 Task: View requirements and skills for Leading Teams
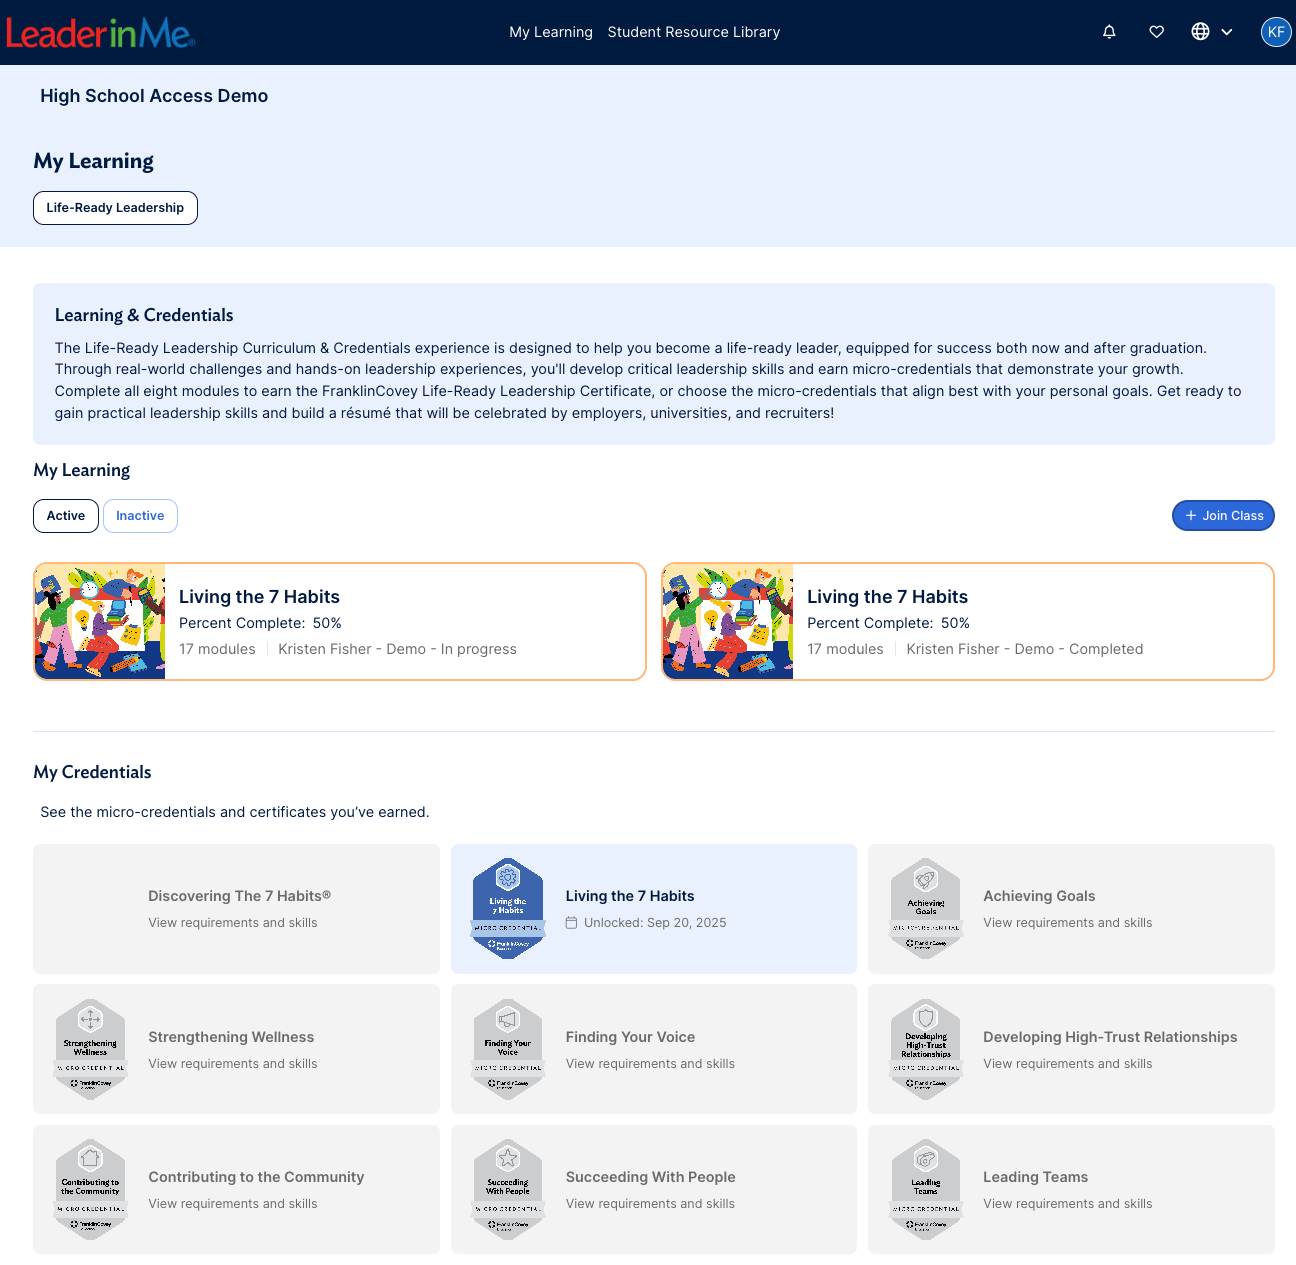(x=1067, y=1204)
